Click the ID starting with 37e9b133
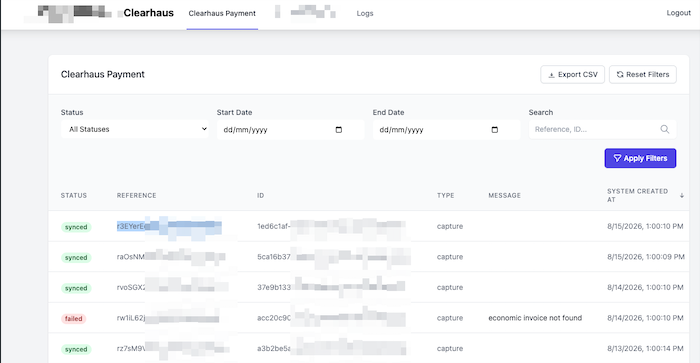The width and height of the screenshot is (700, 363). coord(331,288)
